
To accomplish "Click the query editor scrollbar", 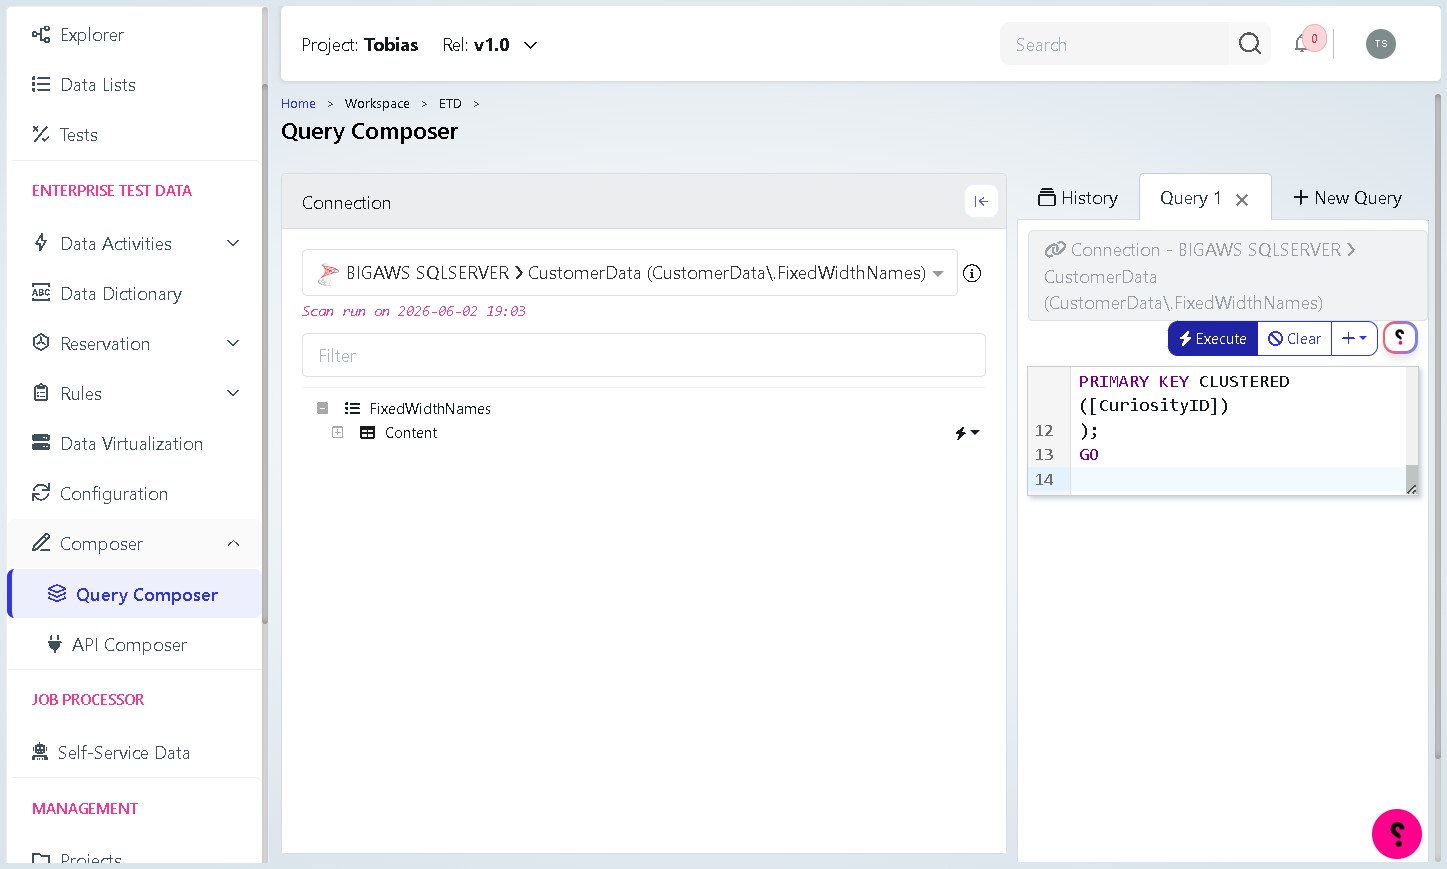I will 1412,430.
